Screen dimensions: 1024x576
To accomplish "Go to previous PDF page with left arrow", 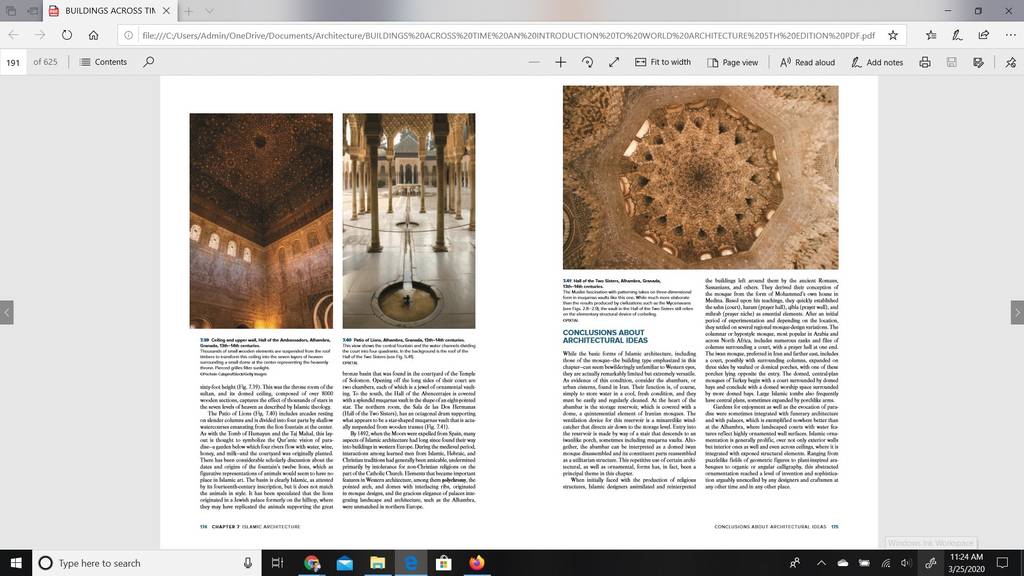I will coord(7,312).
